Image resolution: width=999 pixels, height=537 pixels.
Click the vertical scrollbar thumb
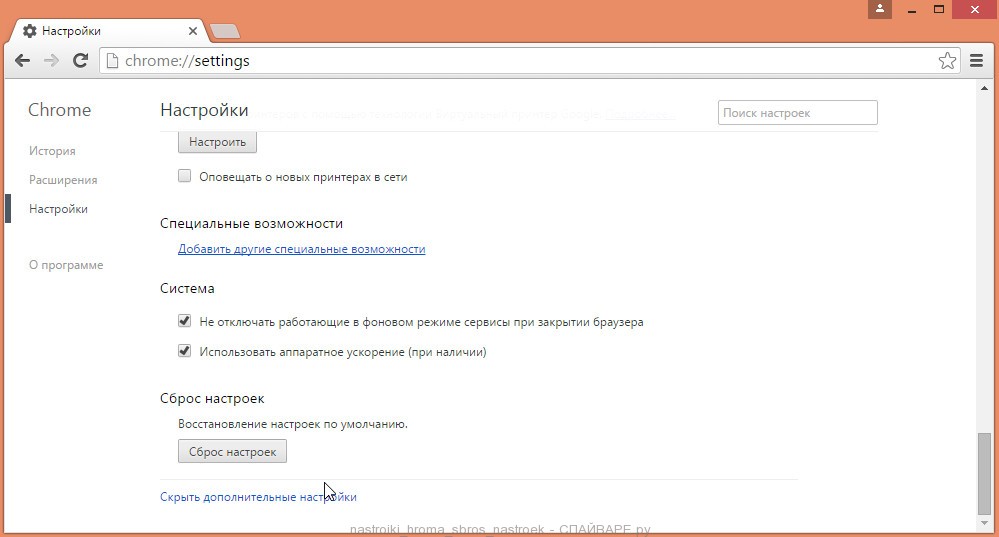click(x=984, y=473)
